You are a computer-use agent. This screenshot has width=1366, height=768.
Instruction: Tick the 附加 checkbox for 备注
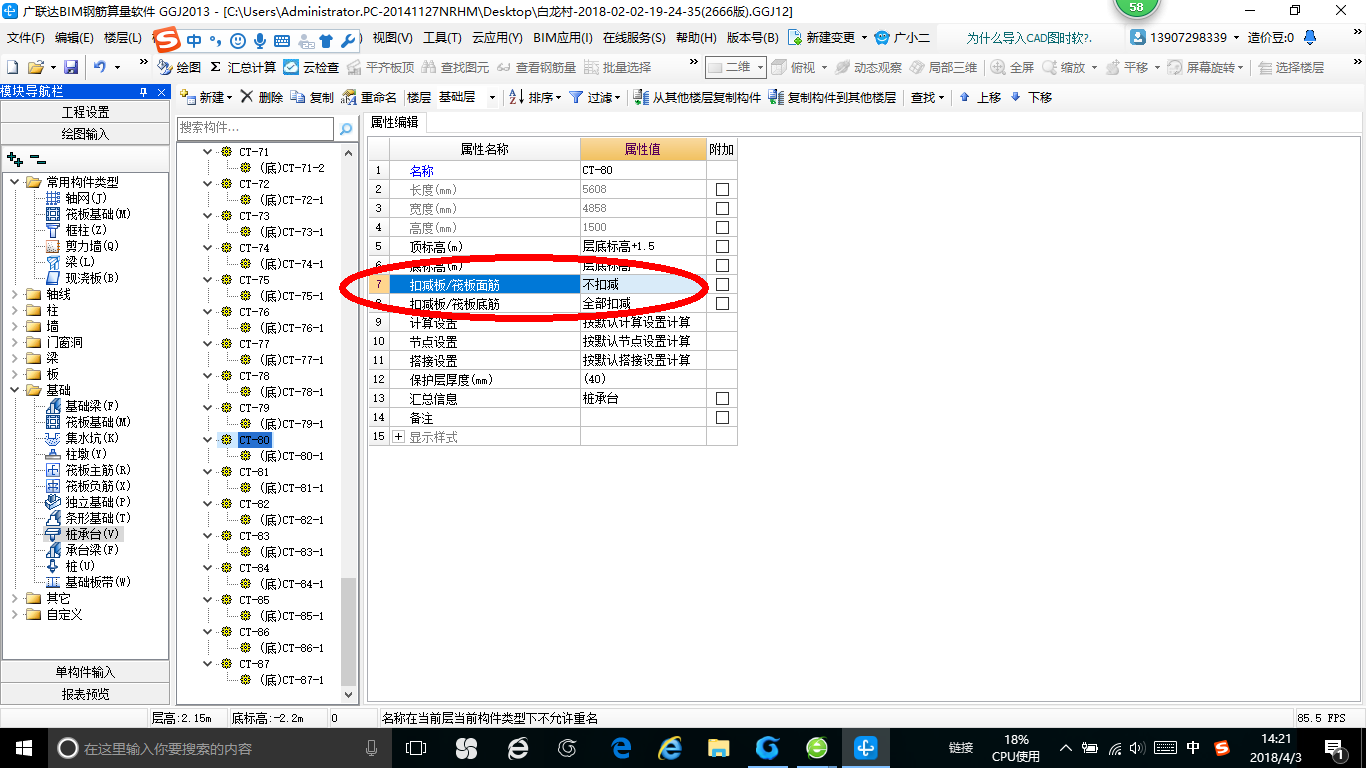[x=722, y=417]
